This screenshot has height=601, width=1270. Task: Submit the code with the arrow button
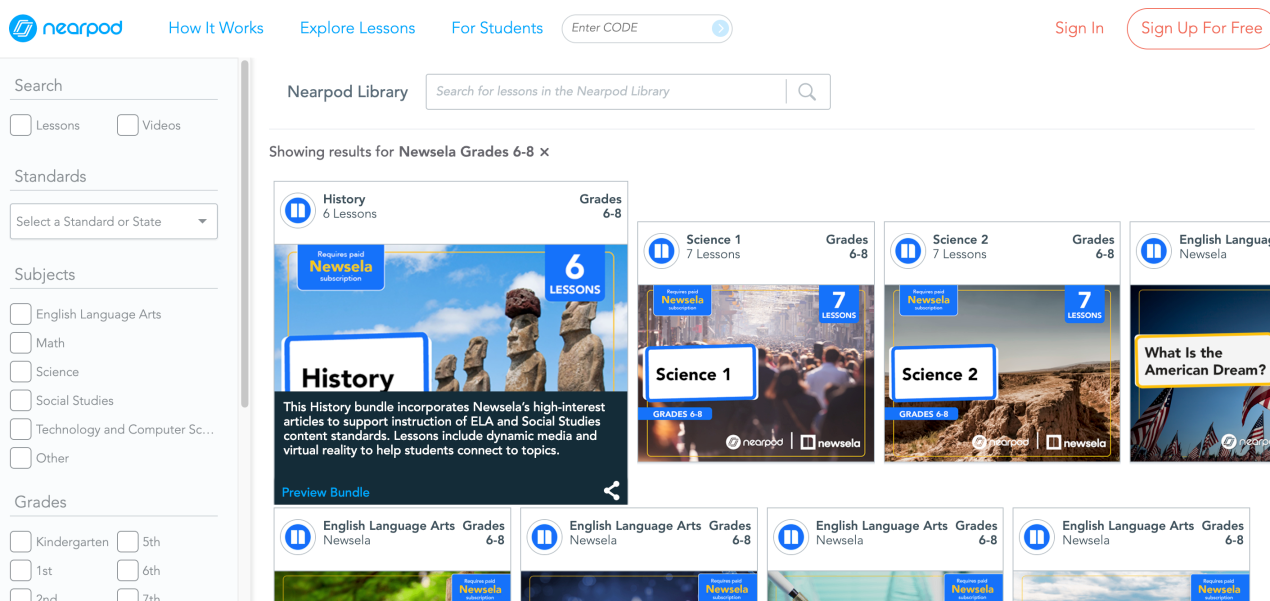(720, 29)
